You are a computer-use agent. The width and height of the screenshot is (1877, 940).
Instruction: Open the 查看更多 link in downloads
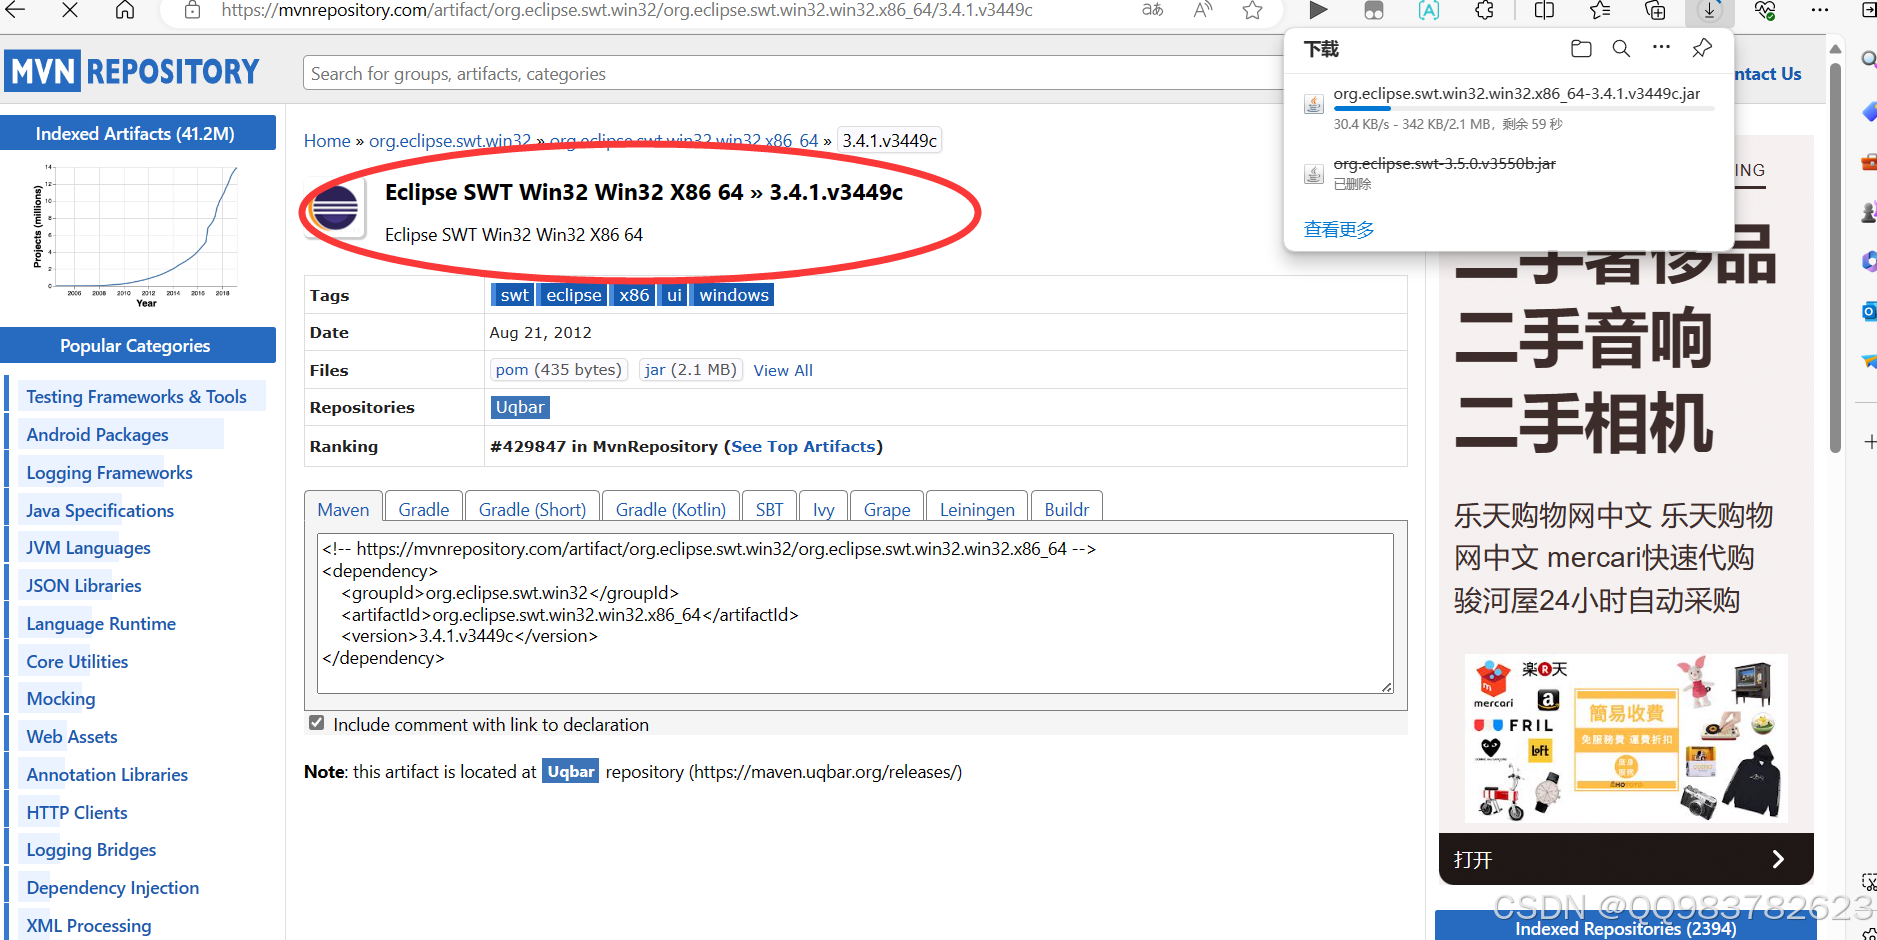pos(1339,230)
